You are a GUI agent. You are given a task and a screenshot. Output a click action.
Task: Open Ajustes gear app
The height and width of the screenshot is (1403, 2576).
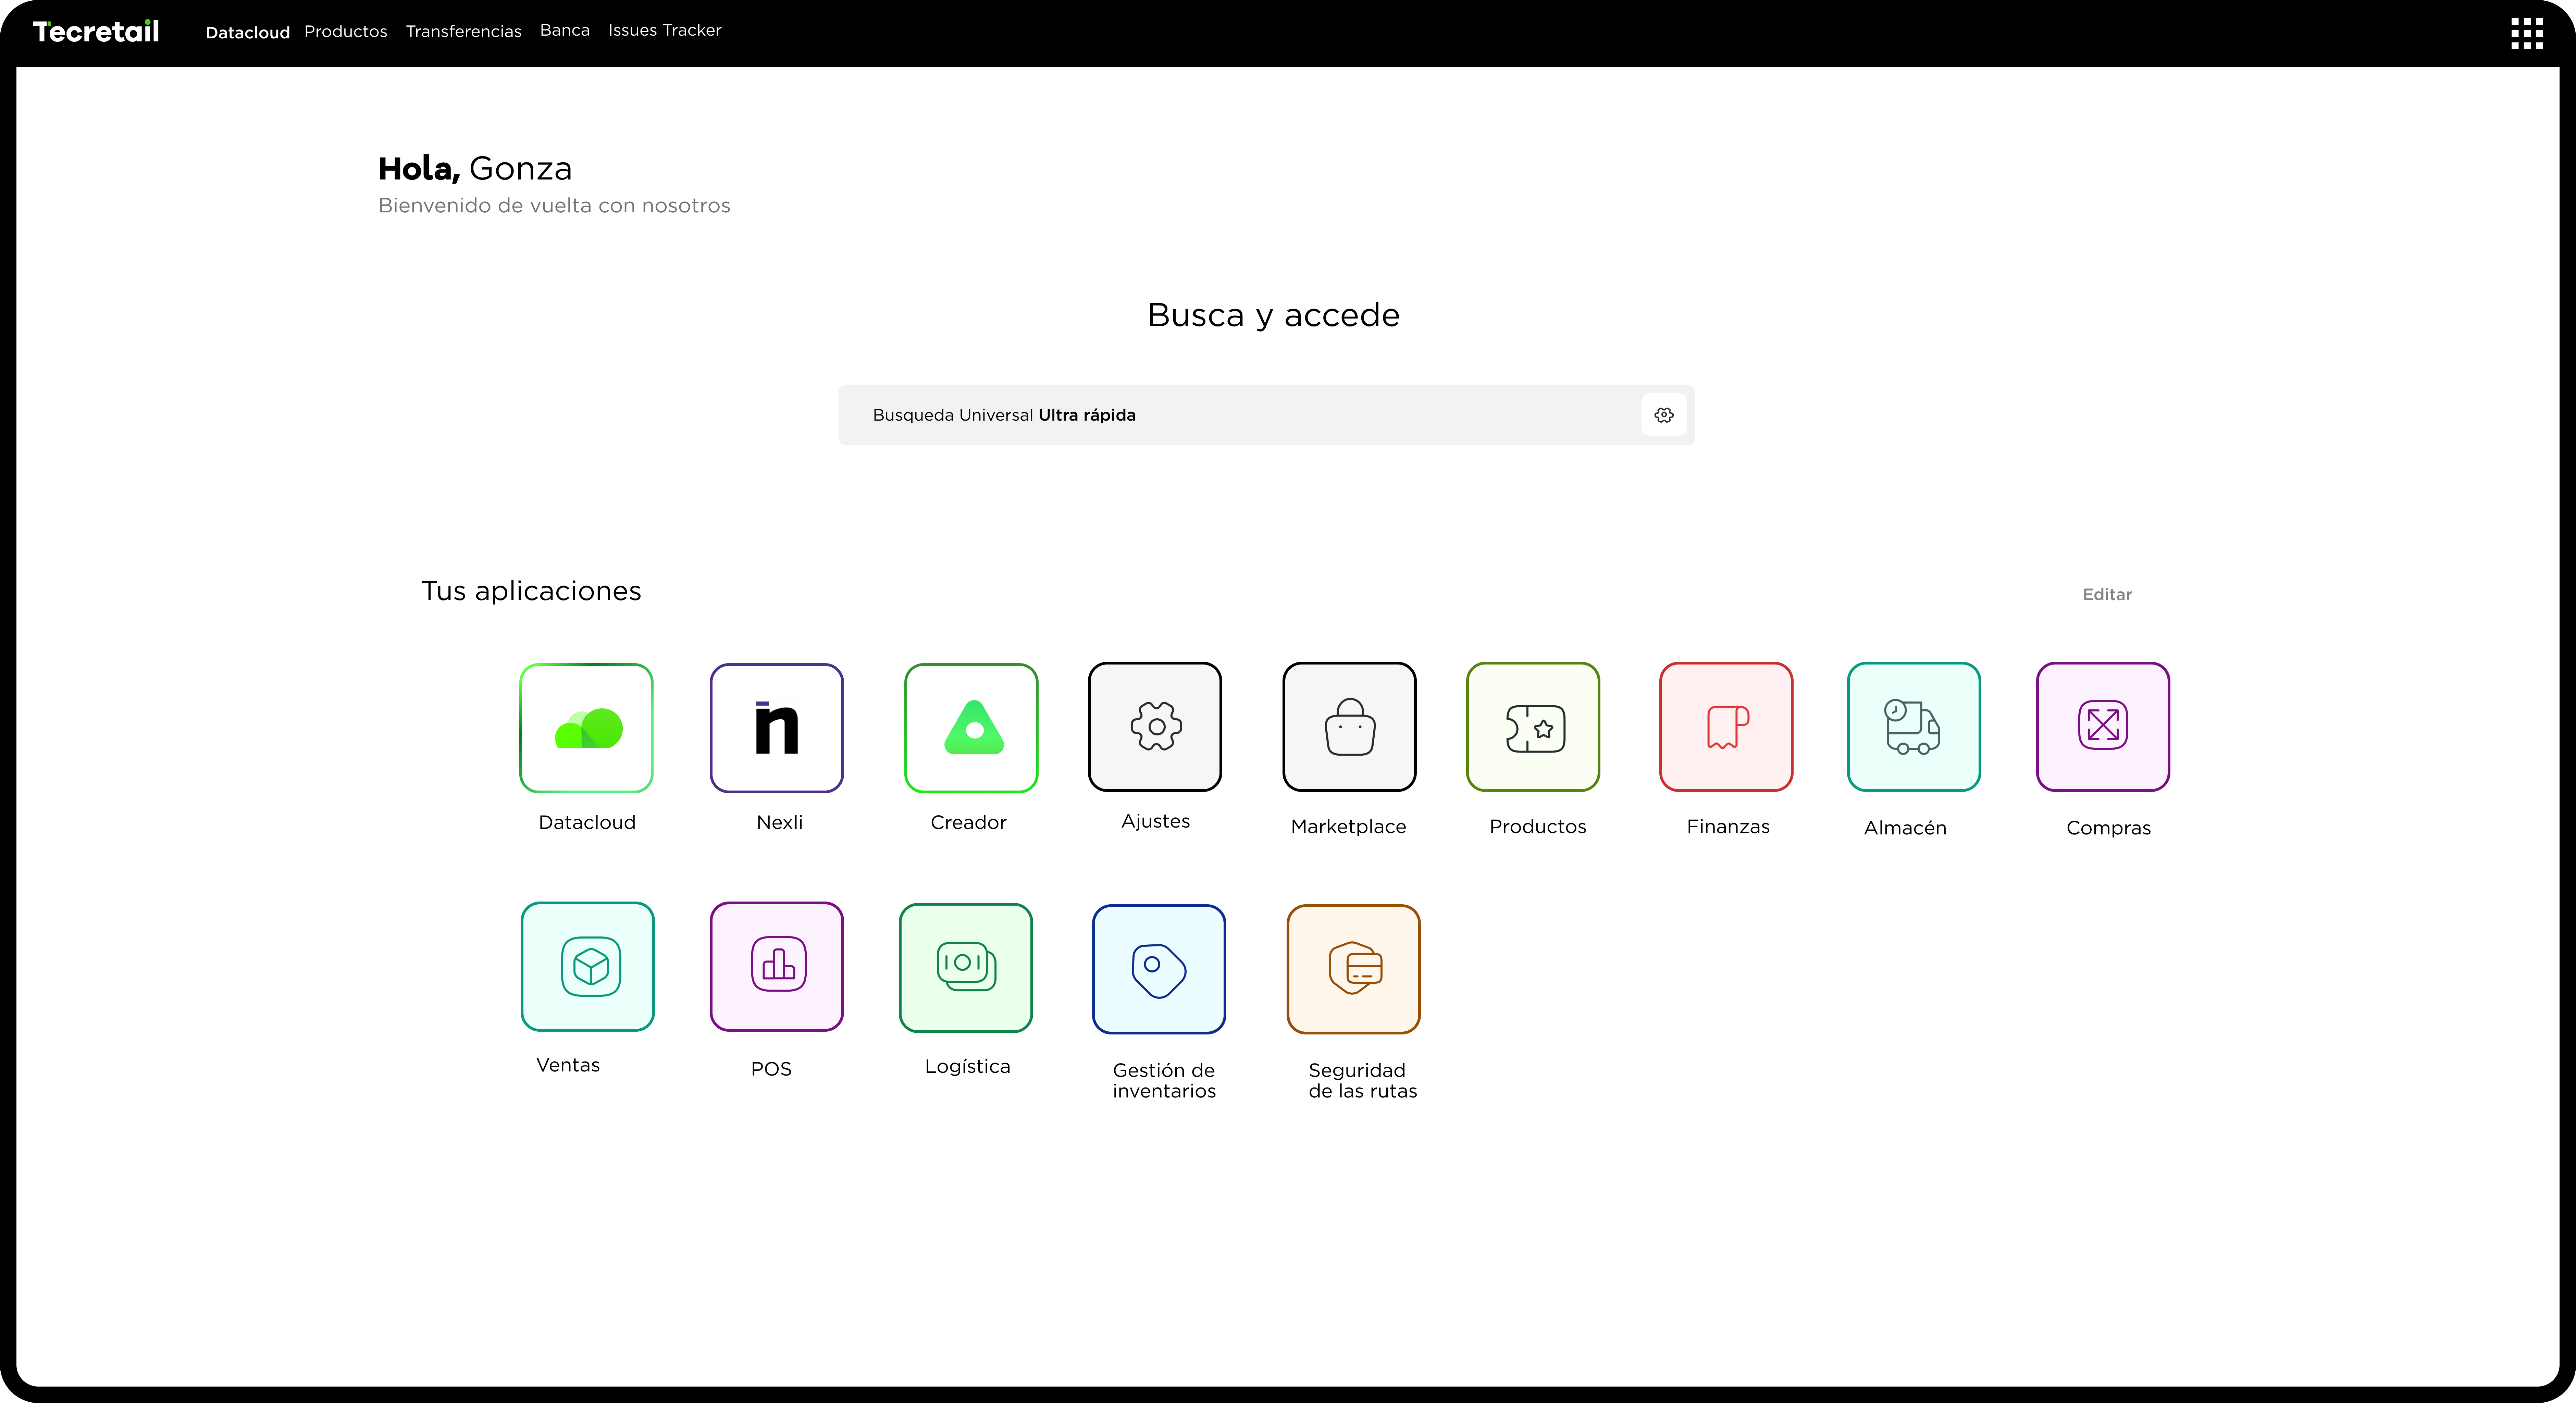[x=1155, y=727]
